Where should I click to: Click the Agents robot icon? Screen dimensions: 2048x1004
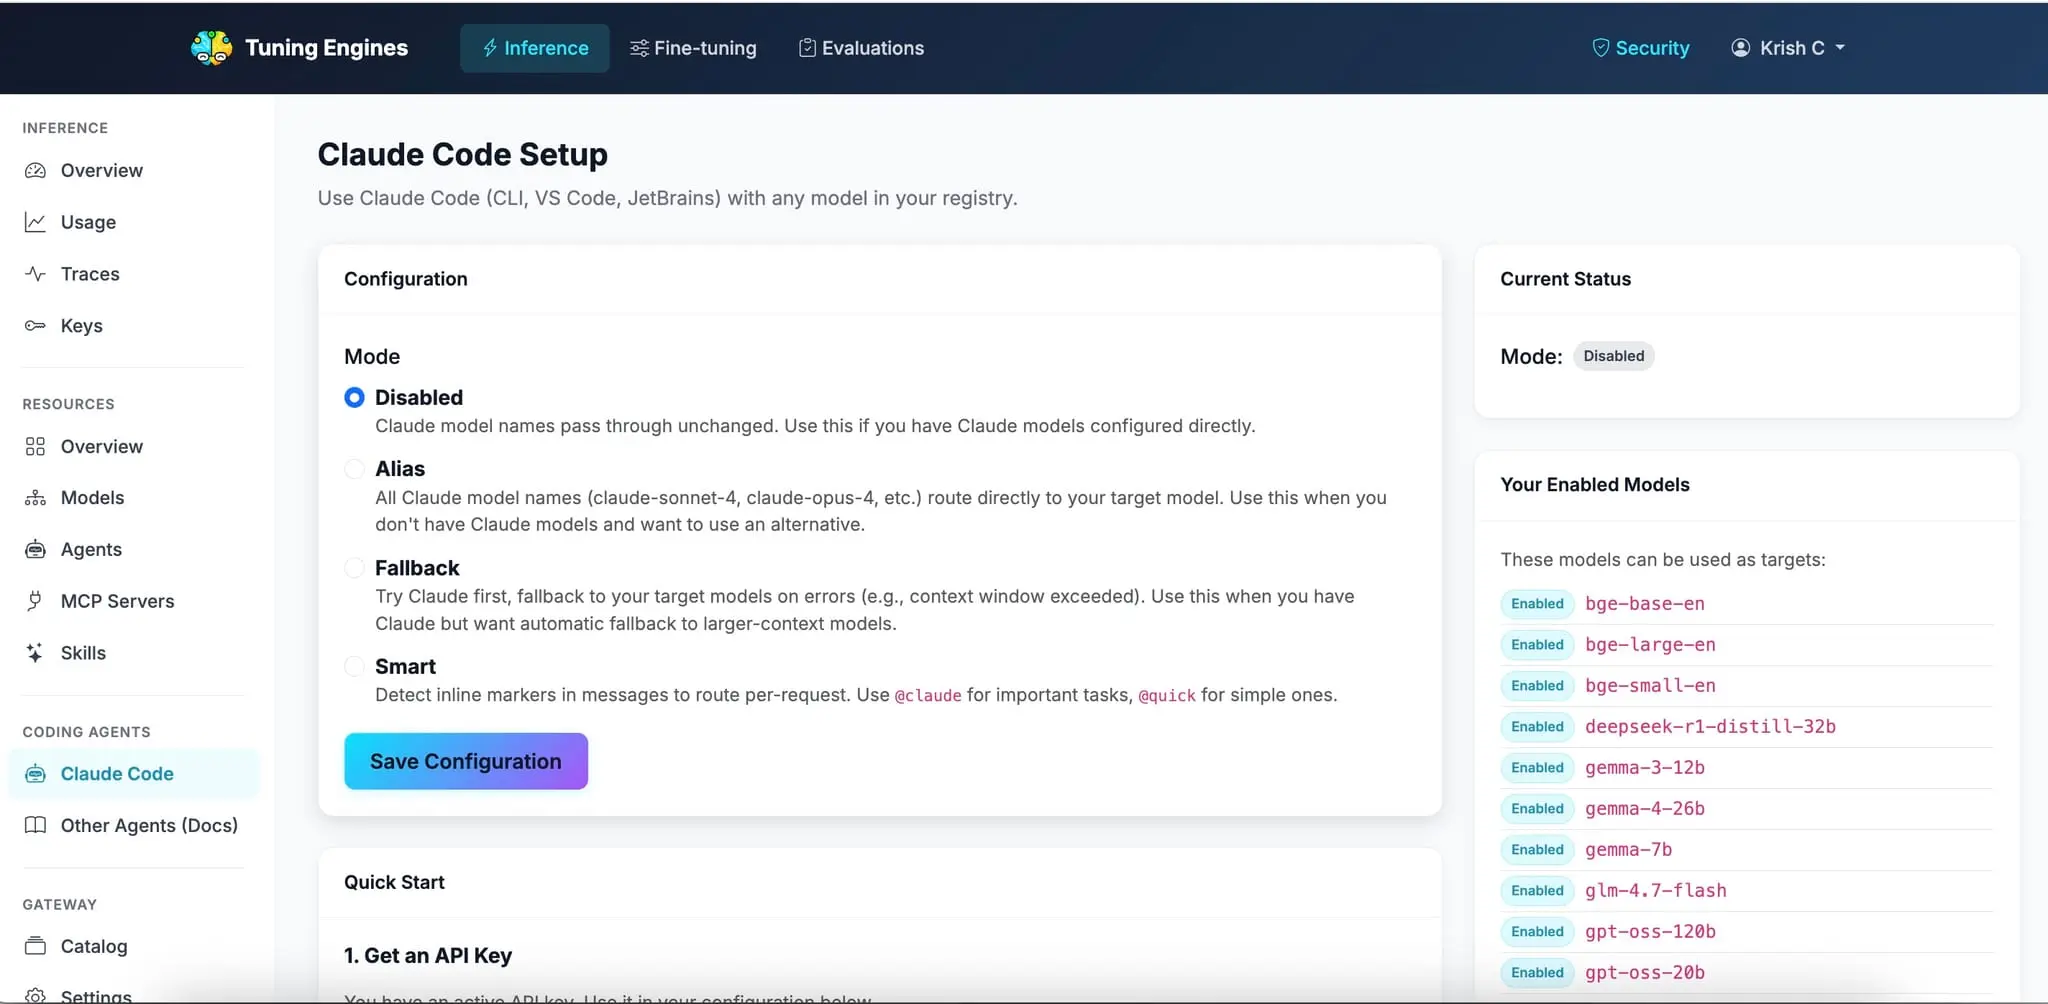(35, 550)
